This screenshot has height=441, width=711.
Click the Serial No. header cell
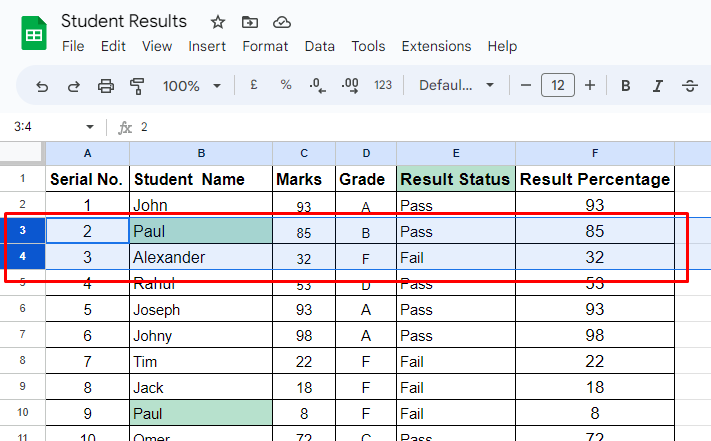pyautogui.click(x=88, y=179)
